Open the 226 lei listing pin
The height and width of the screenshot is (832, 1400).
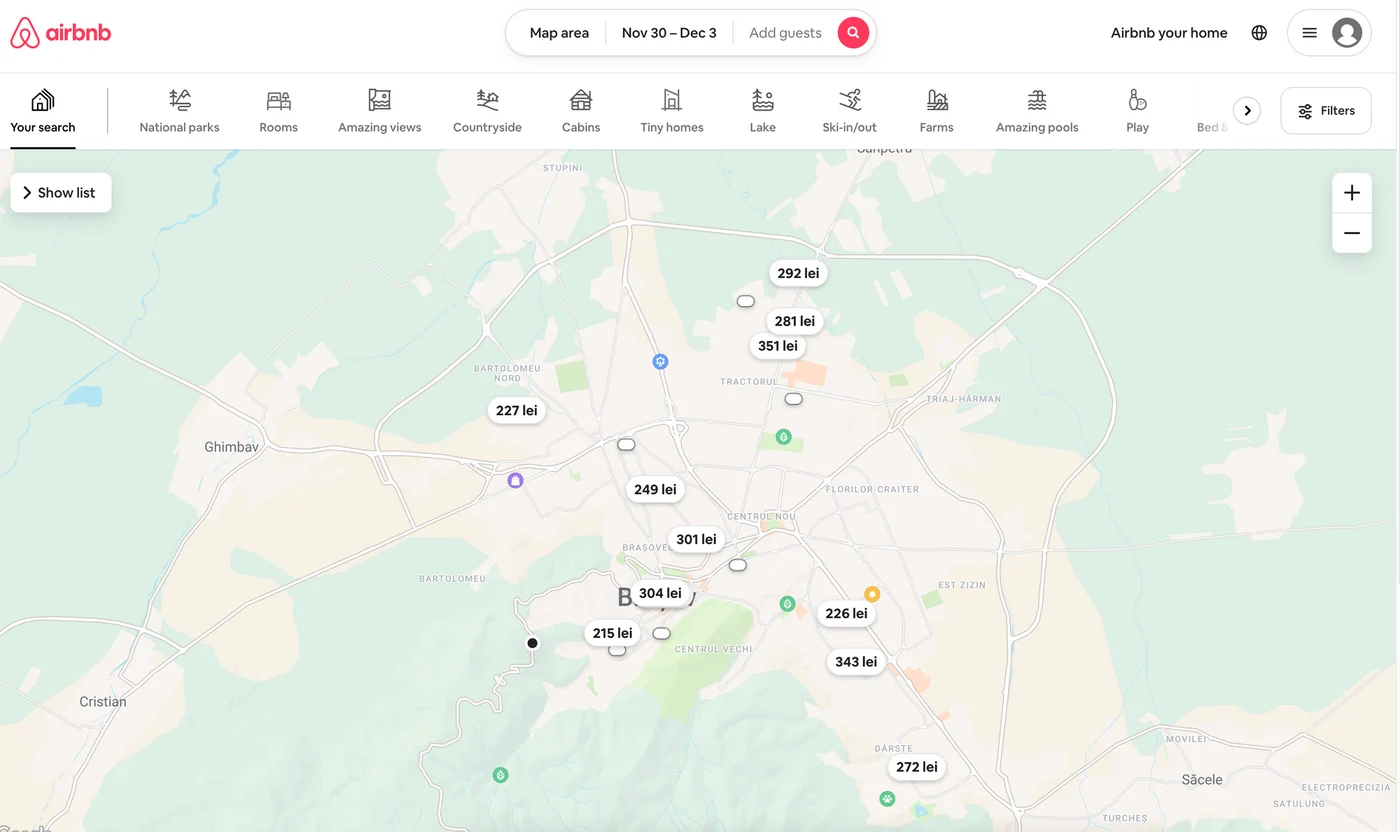(846, 613)
